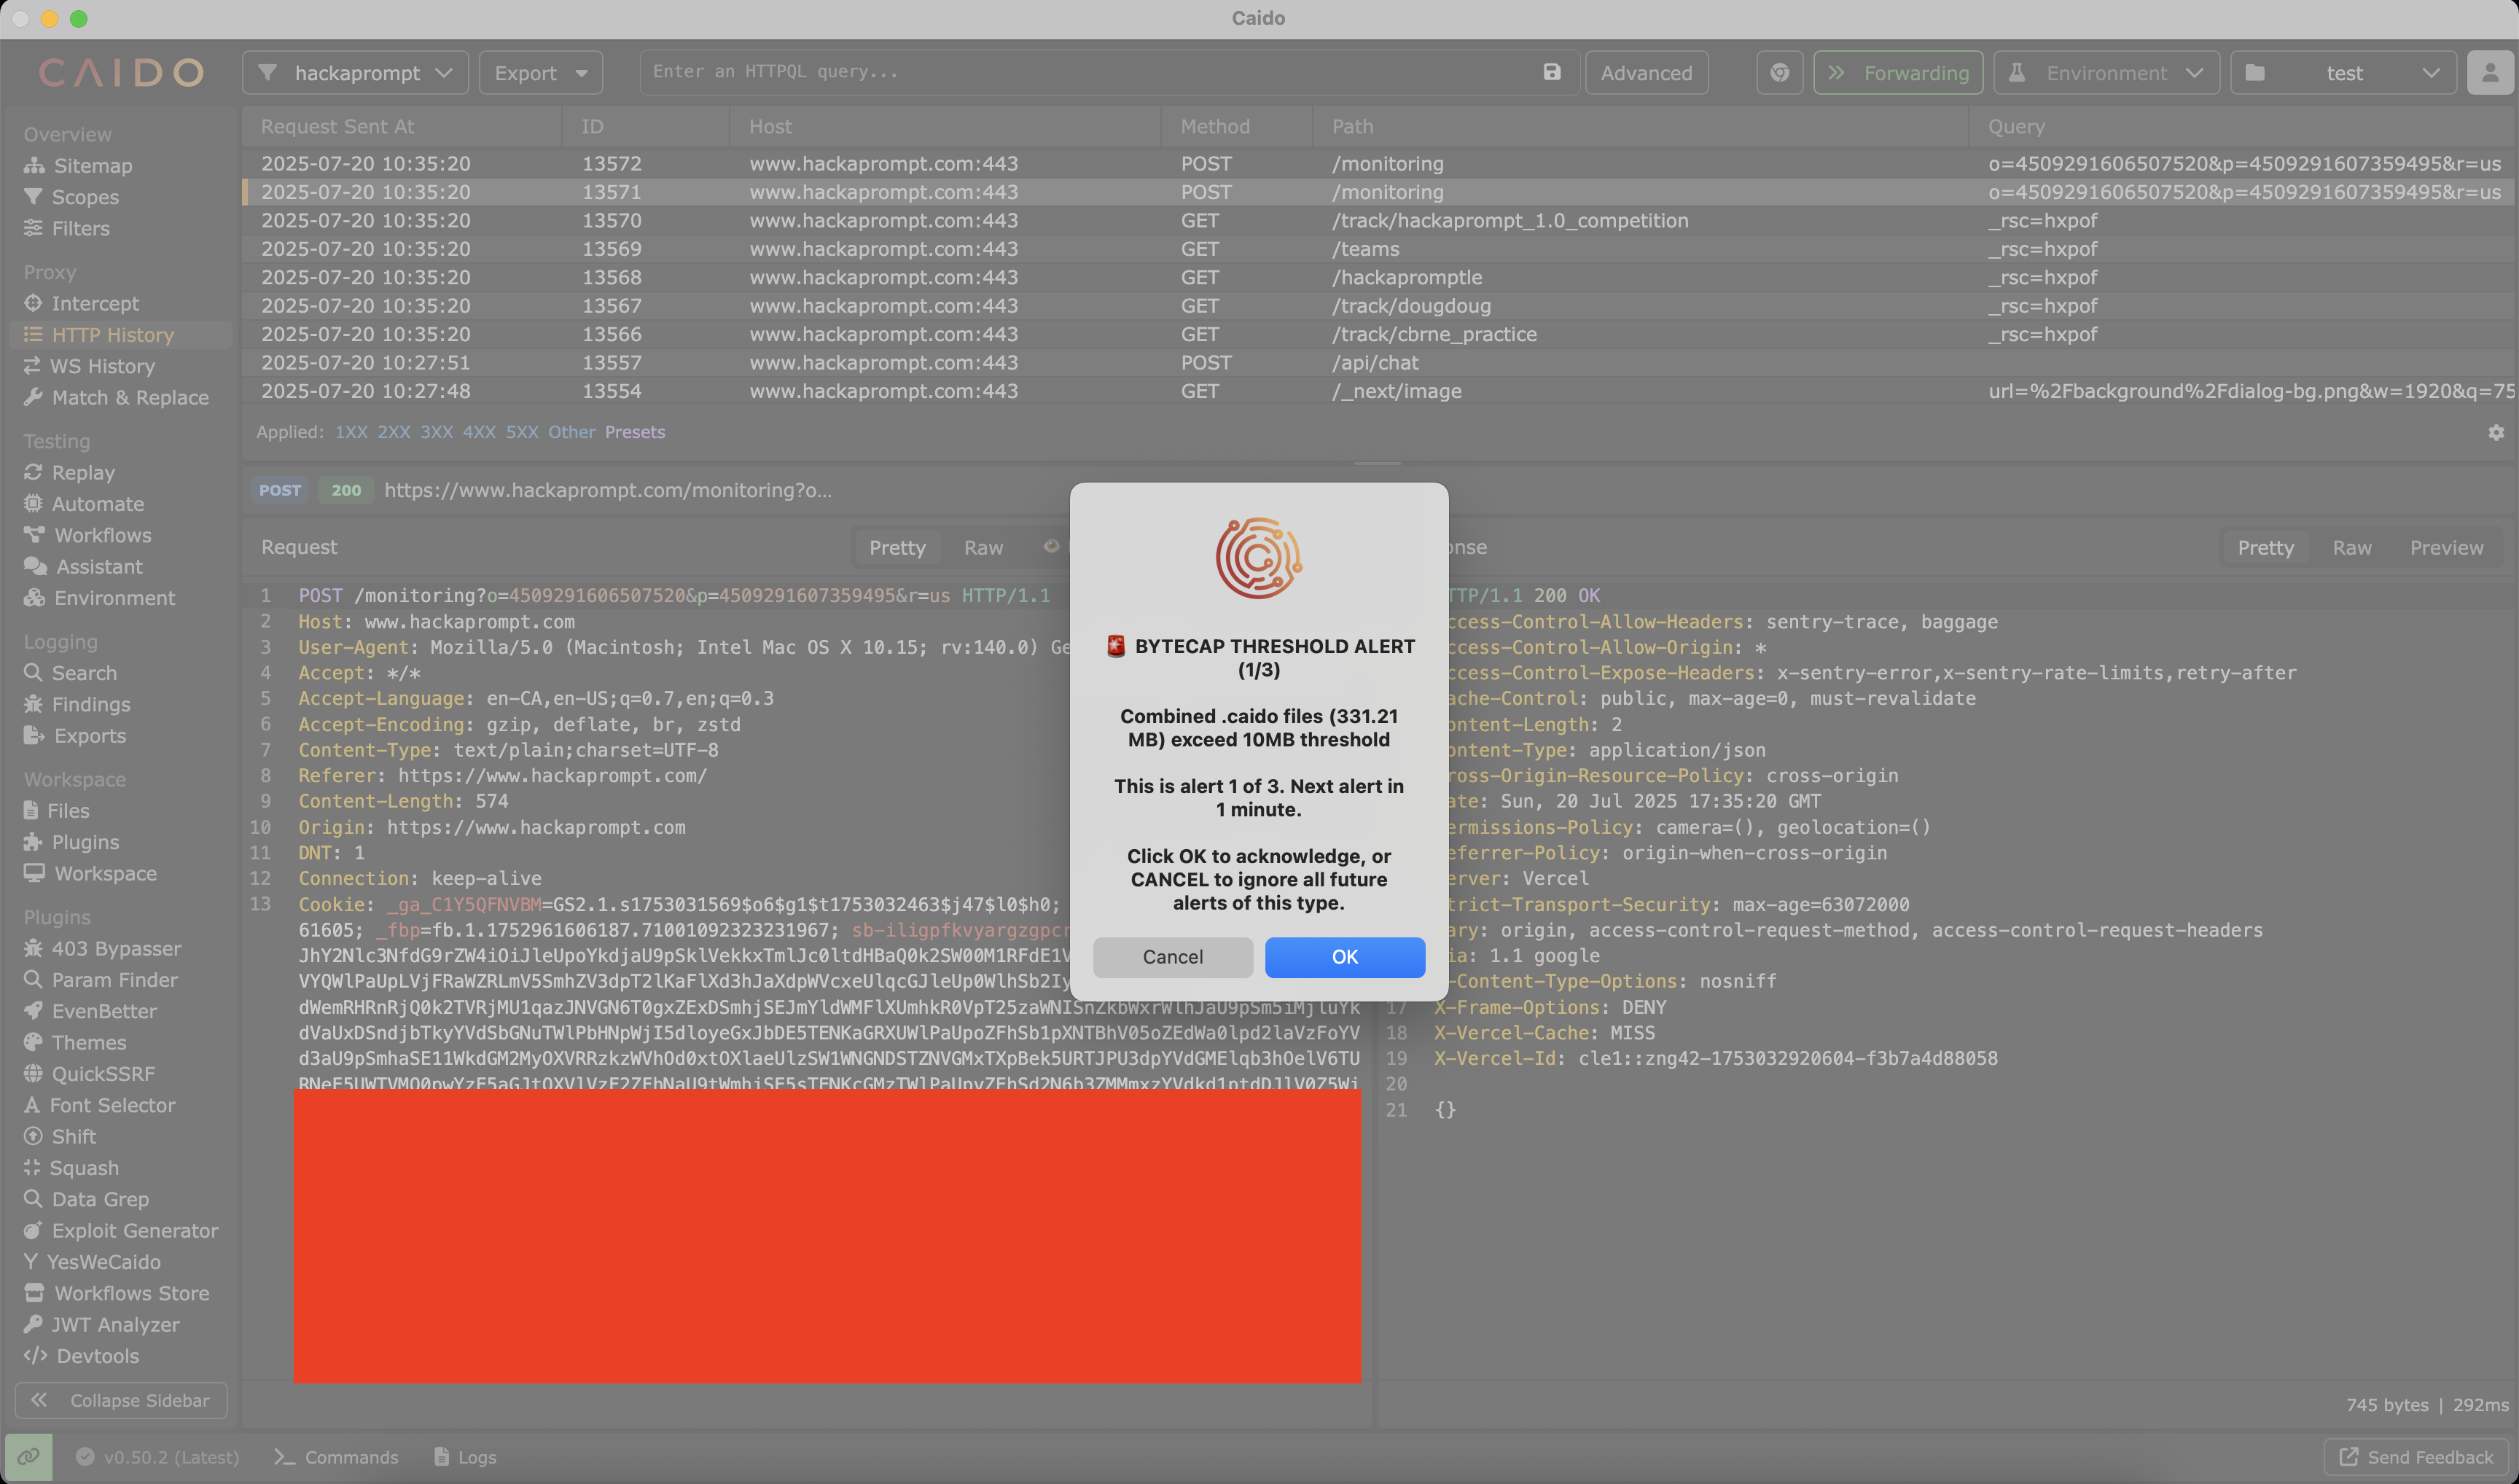The width and height of the screenshot is (2519, 1484).
Task: Open the user account icon
Action: 2489,73
